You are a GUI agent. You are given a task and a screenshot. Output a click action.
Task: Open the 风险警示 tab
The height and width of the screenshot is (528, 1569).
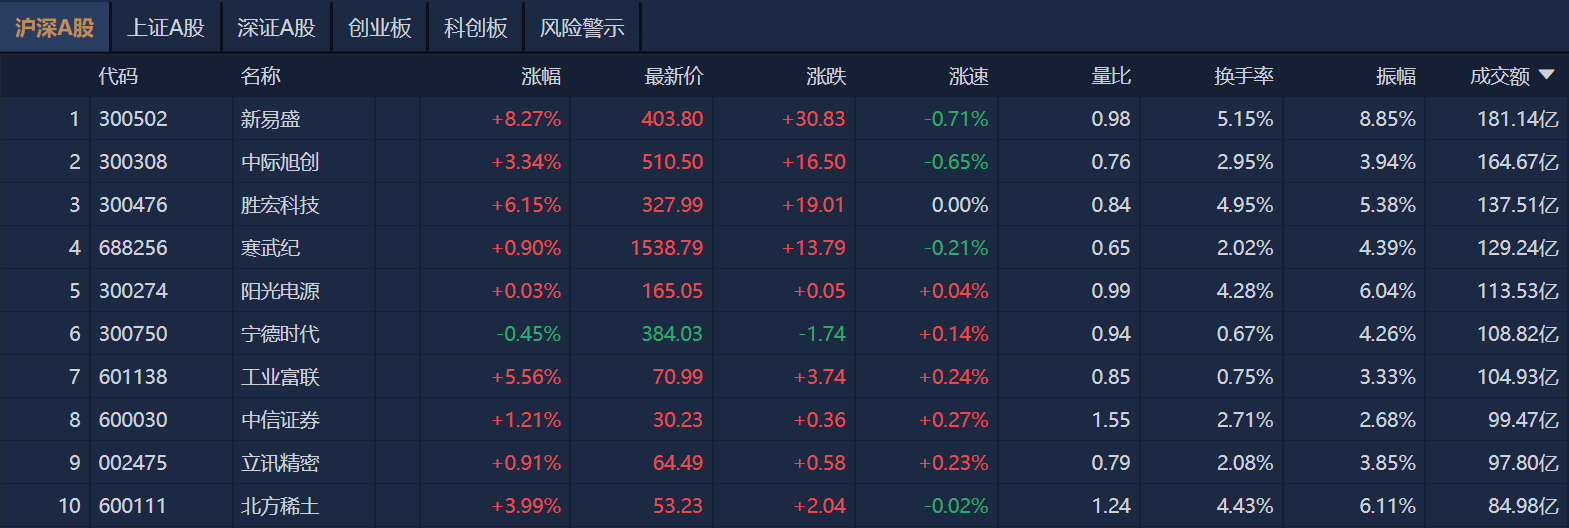582,28
